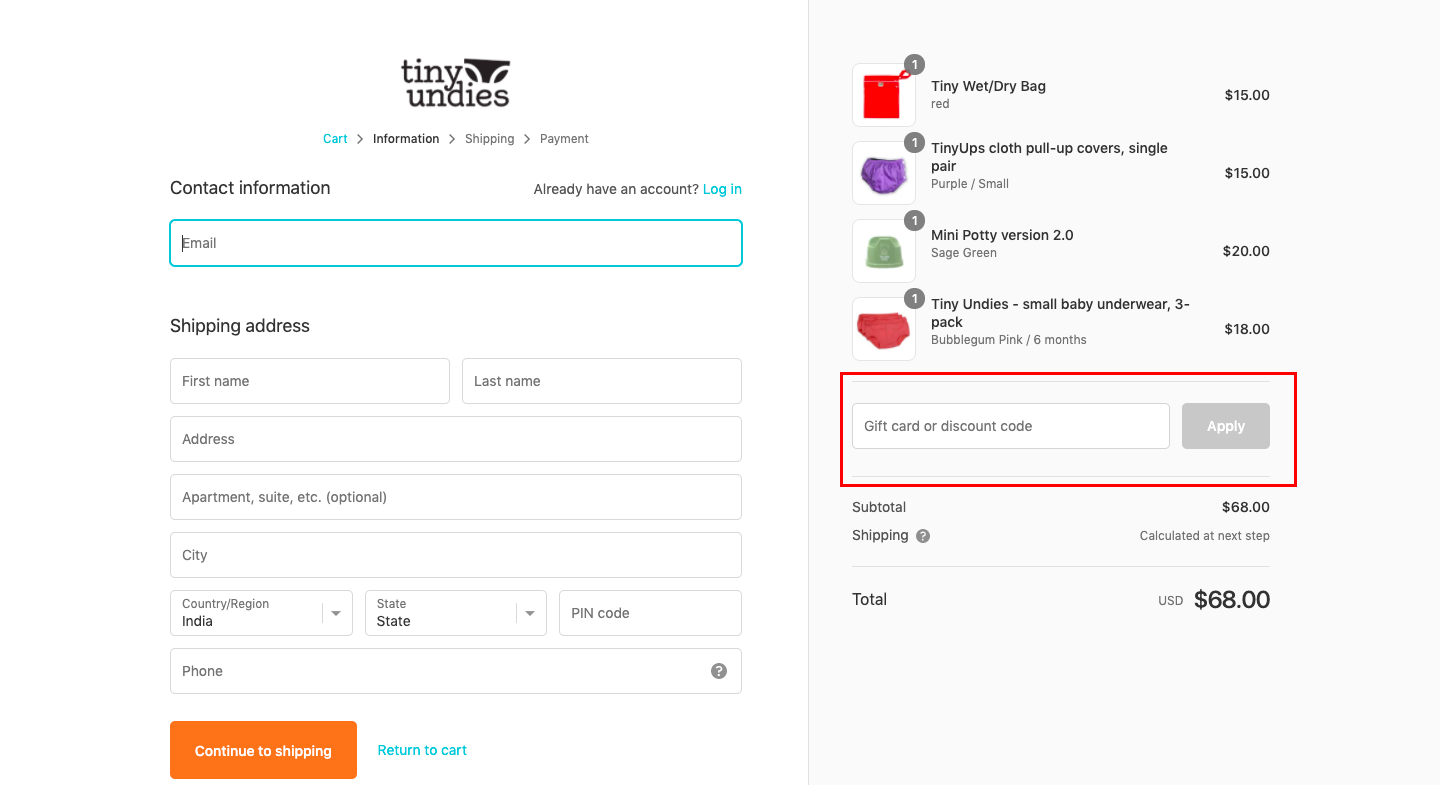
Task: Focus the Address field
Action: (x=456, y=439)
